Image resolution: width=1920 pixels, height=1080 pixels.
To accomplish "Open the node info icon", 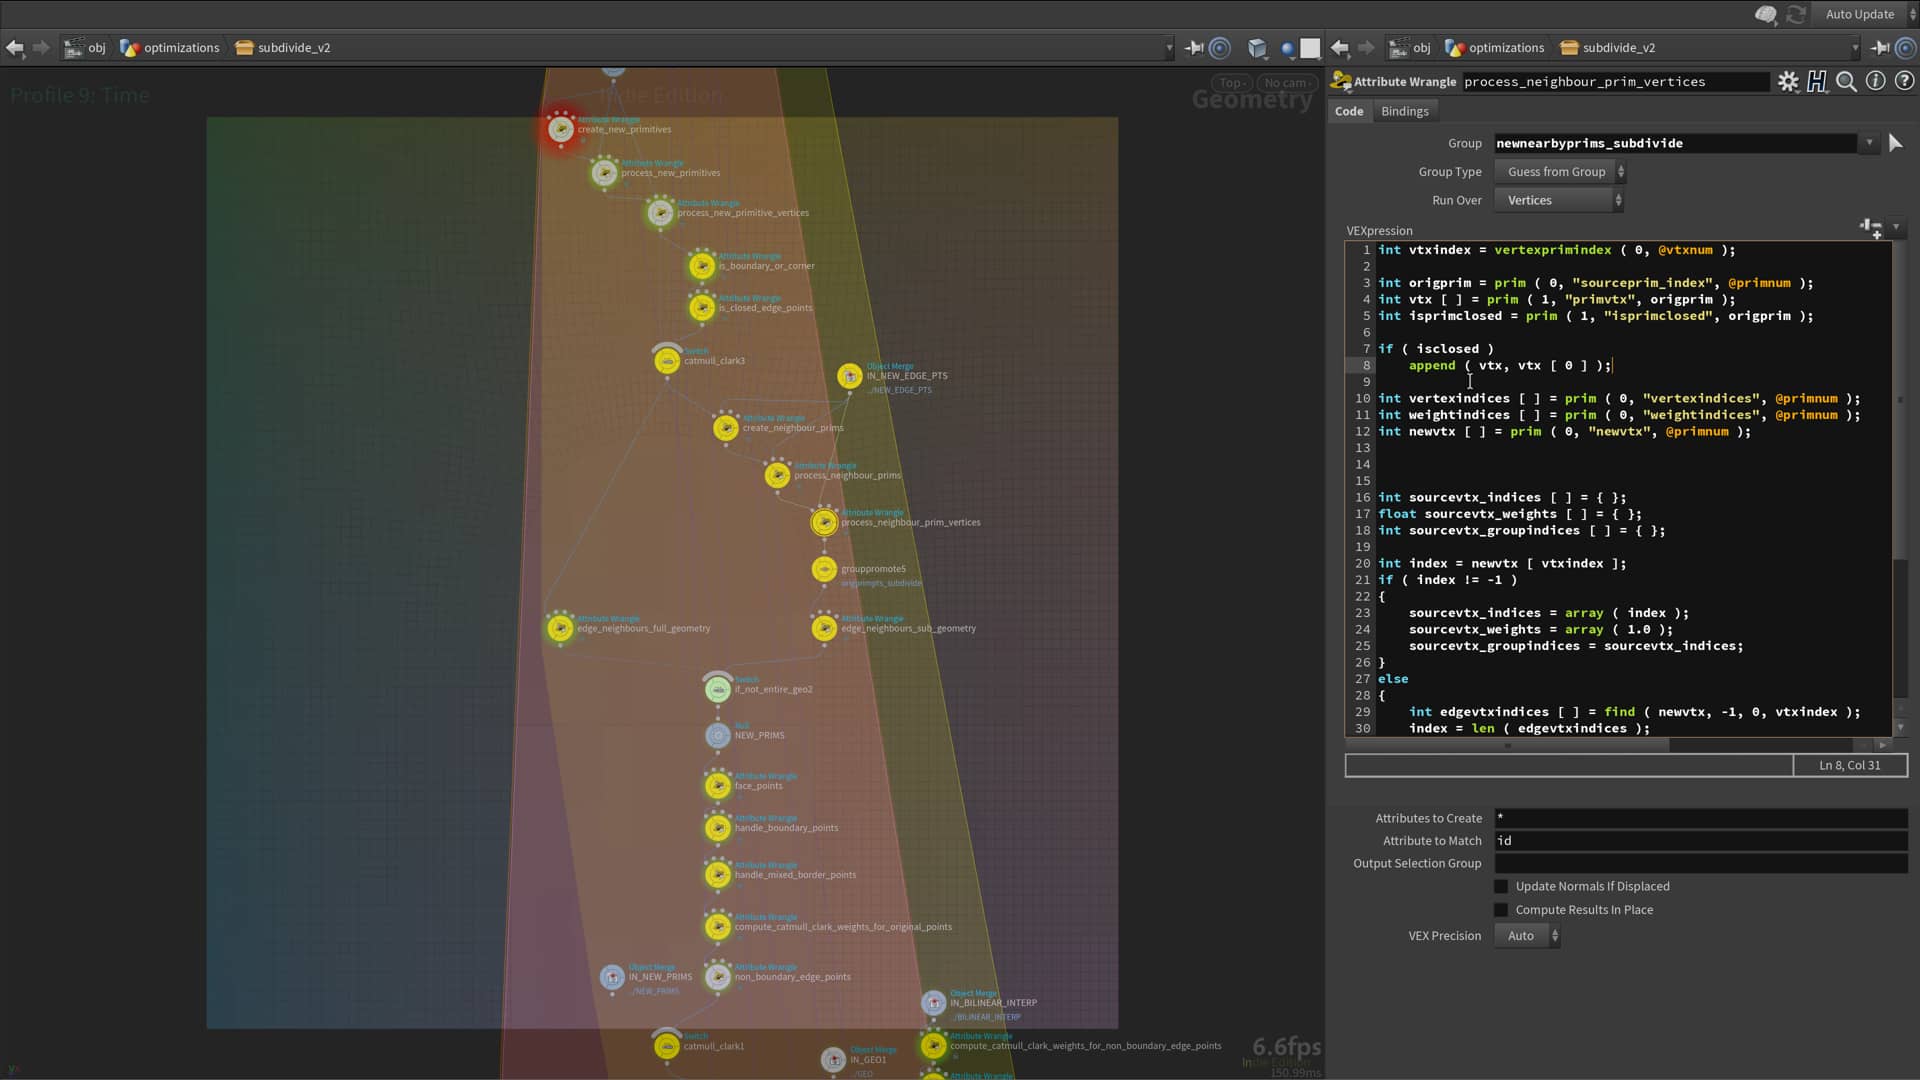I will [1875, 81].
